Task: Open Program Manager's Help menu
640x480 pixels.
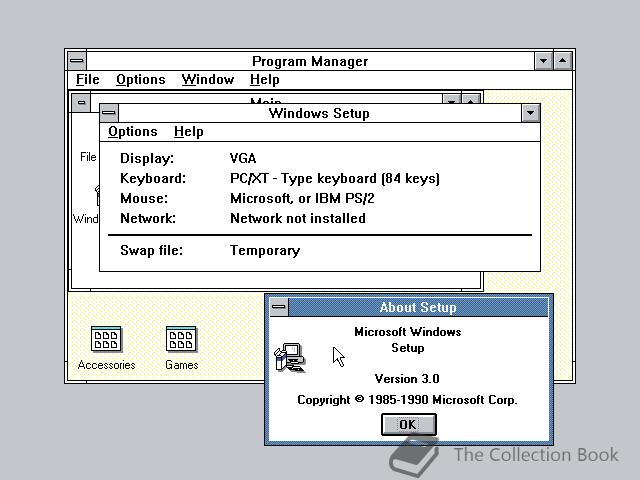Action: click(x=264, y=80)
